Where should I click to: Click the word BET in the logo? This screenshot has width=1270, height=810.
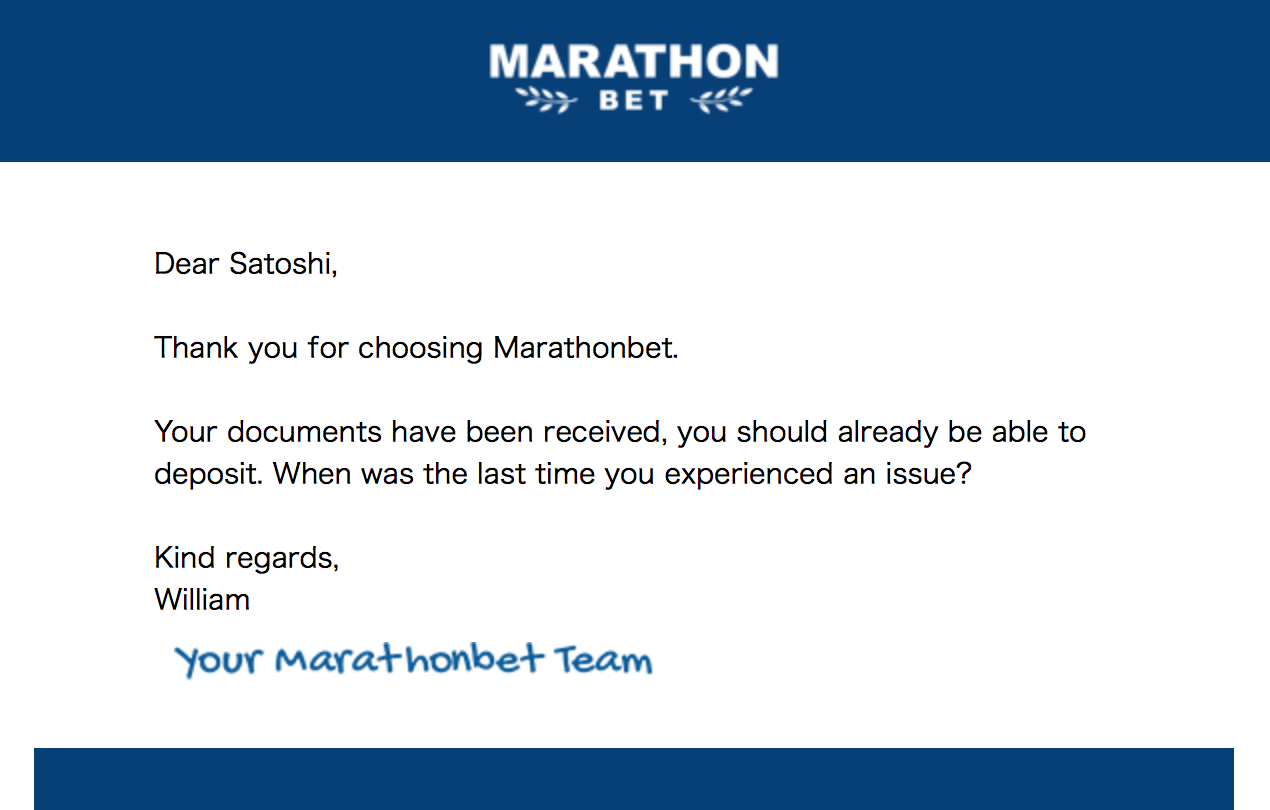[634, 100]
